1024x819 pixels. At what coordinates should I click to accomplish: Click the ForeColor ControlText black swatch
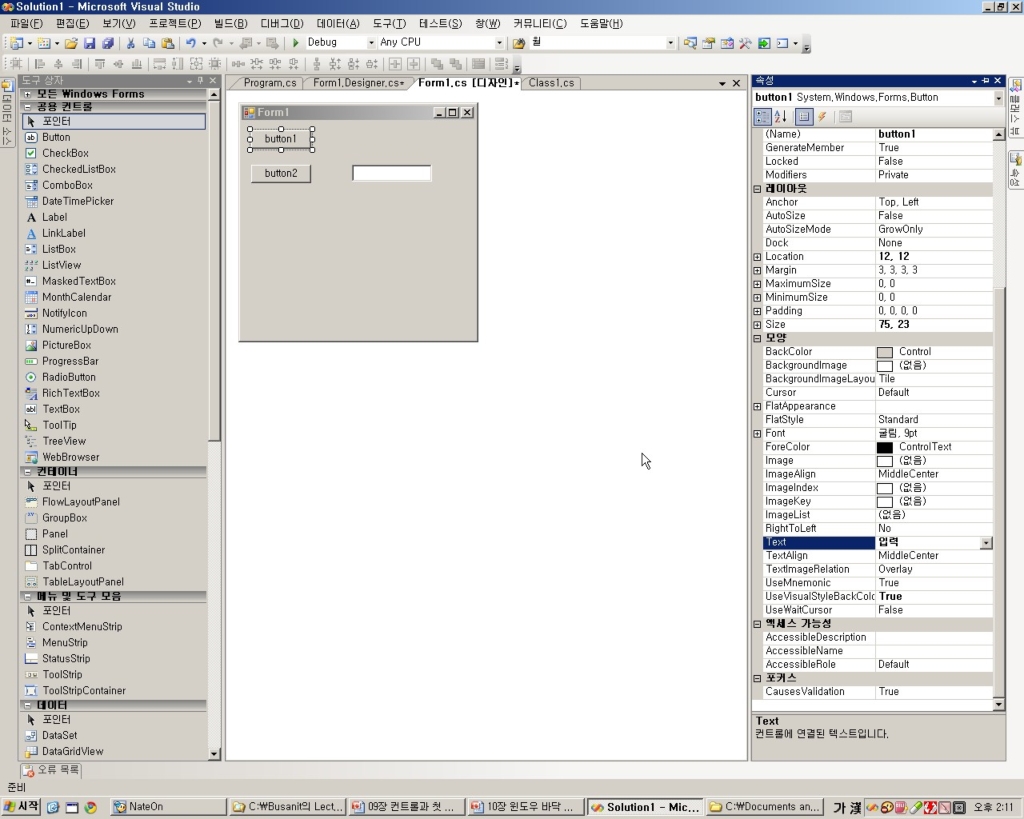pyautogui.click(x=884, y=447)
